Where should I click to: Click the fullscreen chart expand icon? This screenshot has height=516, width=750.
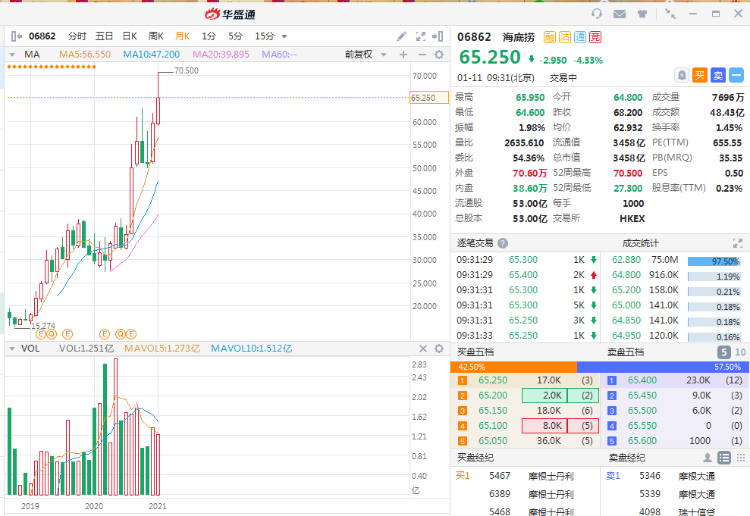(419, 36)
